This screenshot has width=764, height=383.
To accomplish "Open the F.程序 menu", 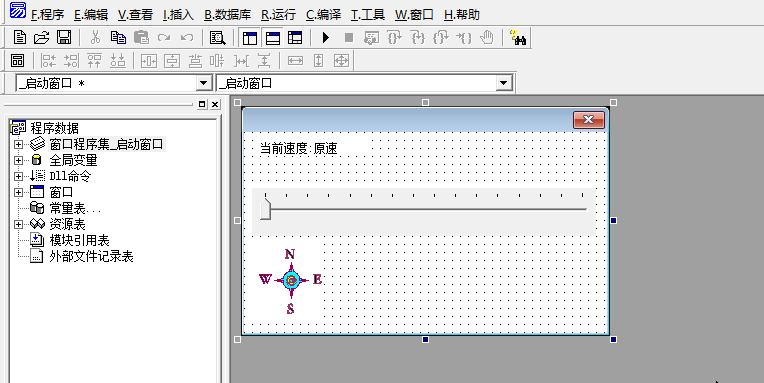I will coord(47,15).
